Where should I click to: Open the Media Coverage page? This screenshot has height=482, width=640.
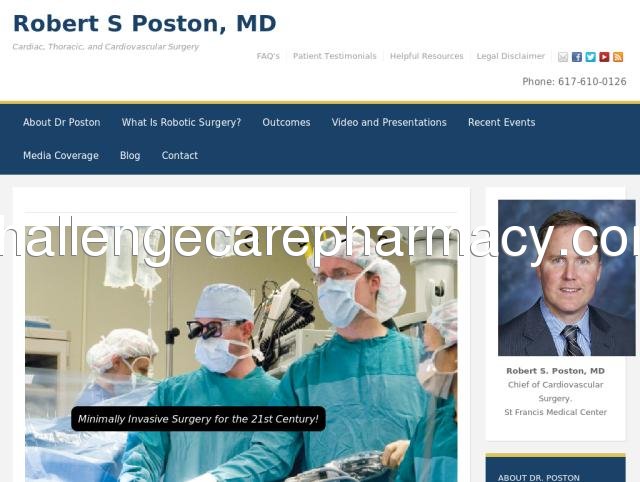pos(61,155)
